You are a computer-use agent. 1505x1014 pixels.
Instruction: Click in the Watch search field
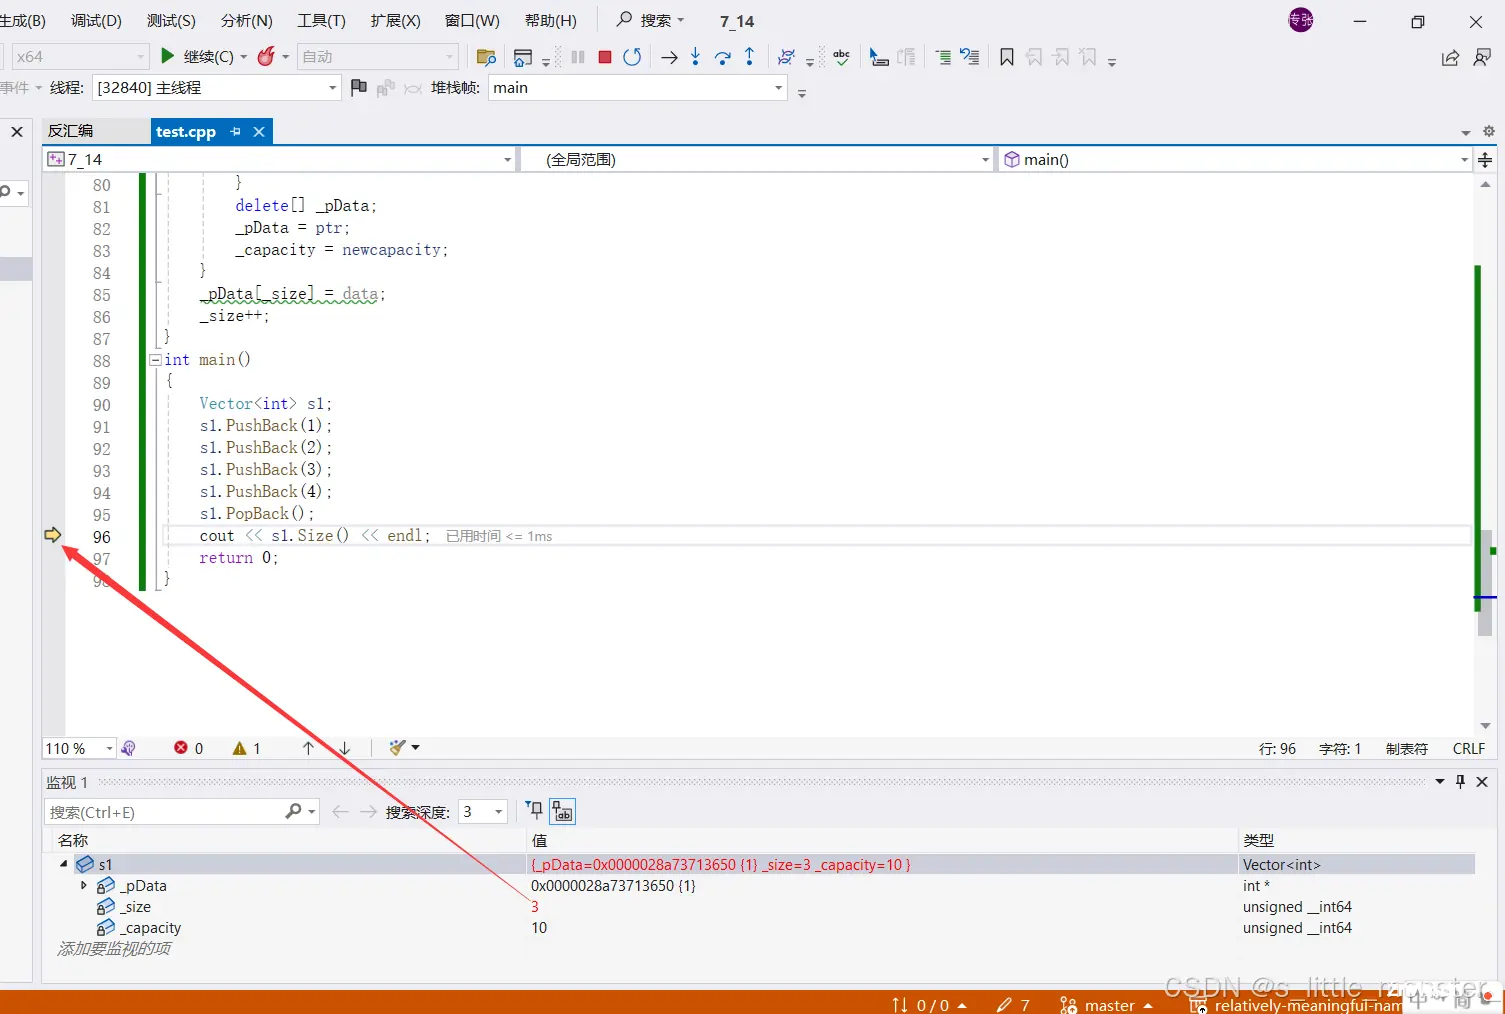pyautogui.click(x=165, y=811)
